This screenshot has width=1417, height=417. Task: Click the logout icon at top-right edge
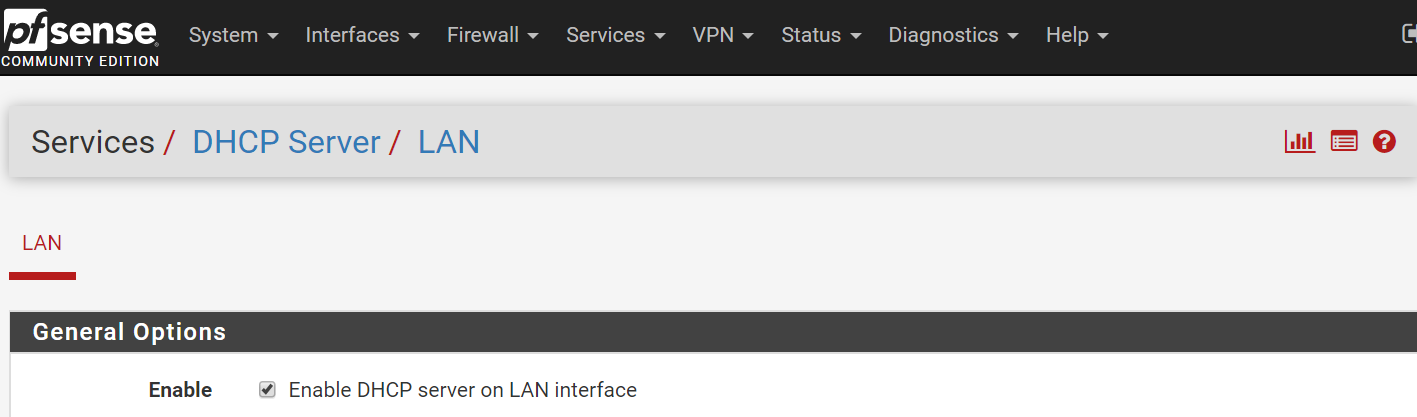click(1409, 35)
